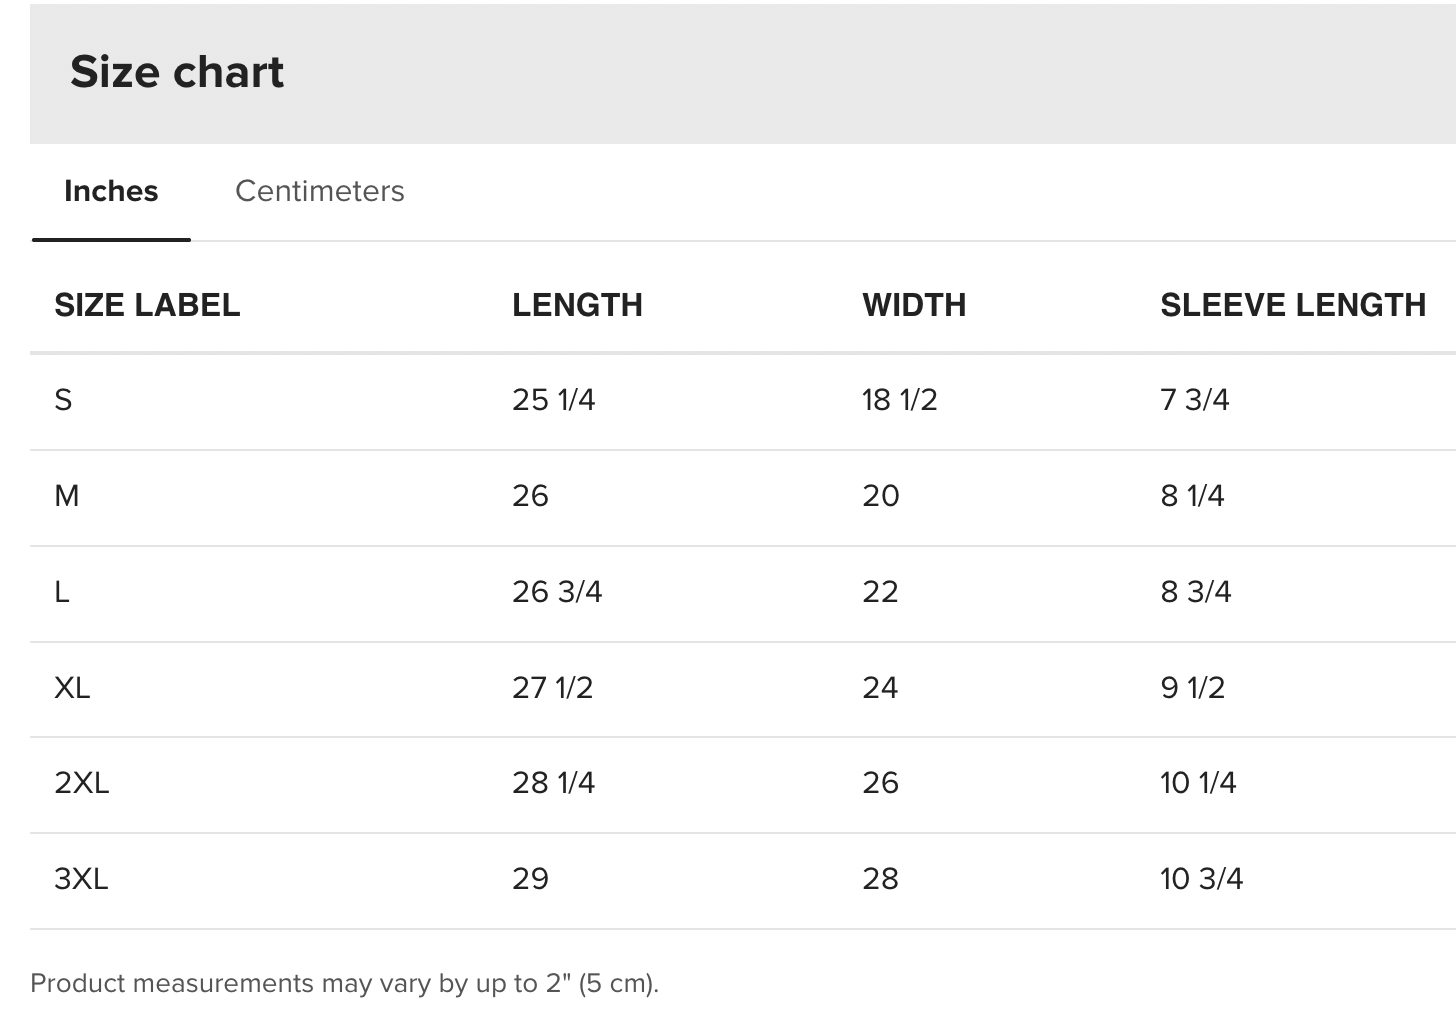Click the Size chart heading

[x=177, y=72]
